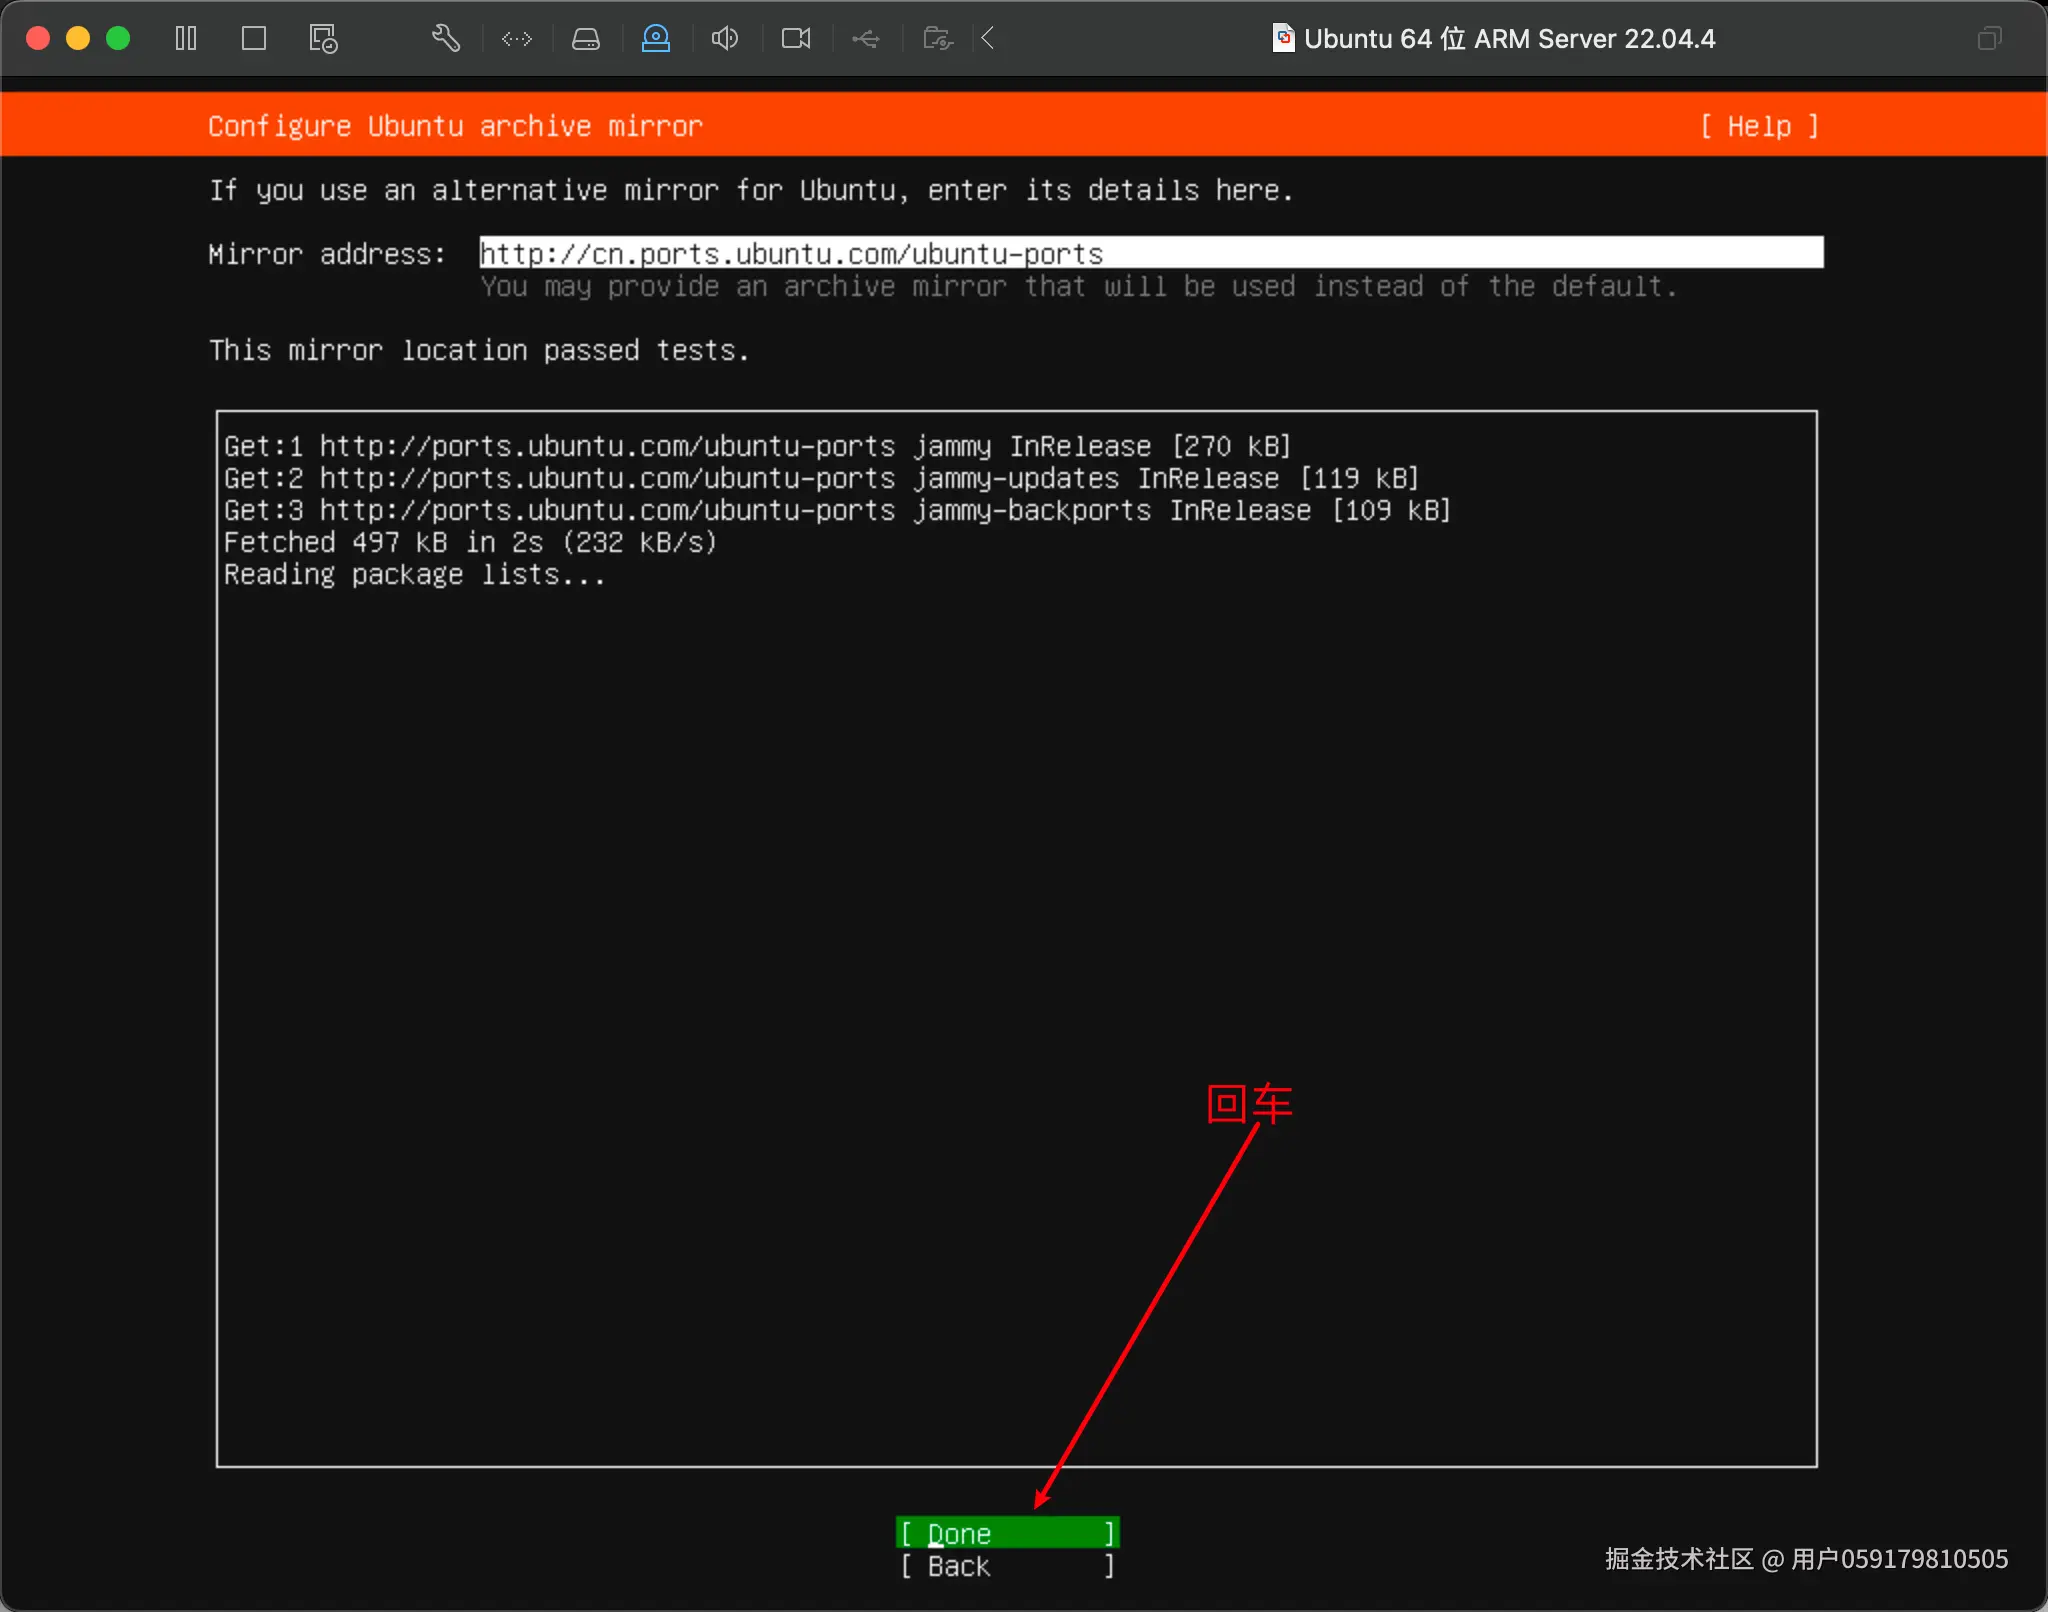Click the Mirror address input field
This screenshot has height=1612, width=2048.
pyautogui.click(x=1150, y=253)
